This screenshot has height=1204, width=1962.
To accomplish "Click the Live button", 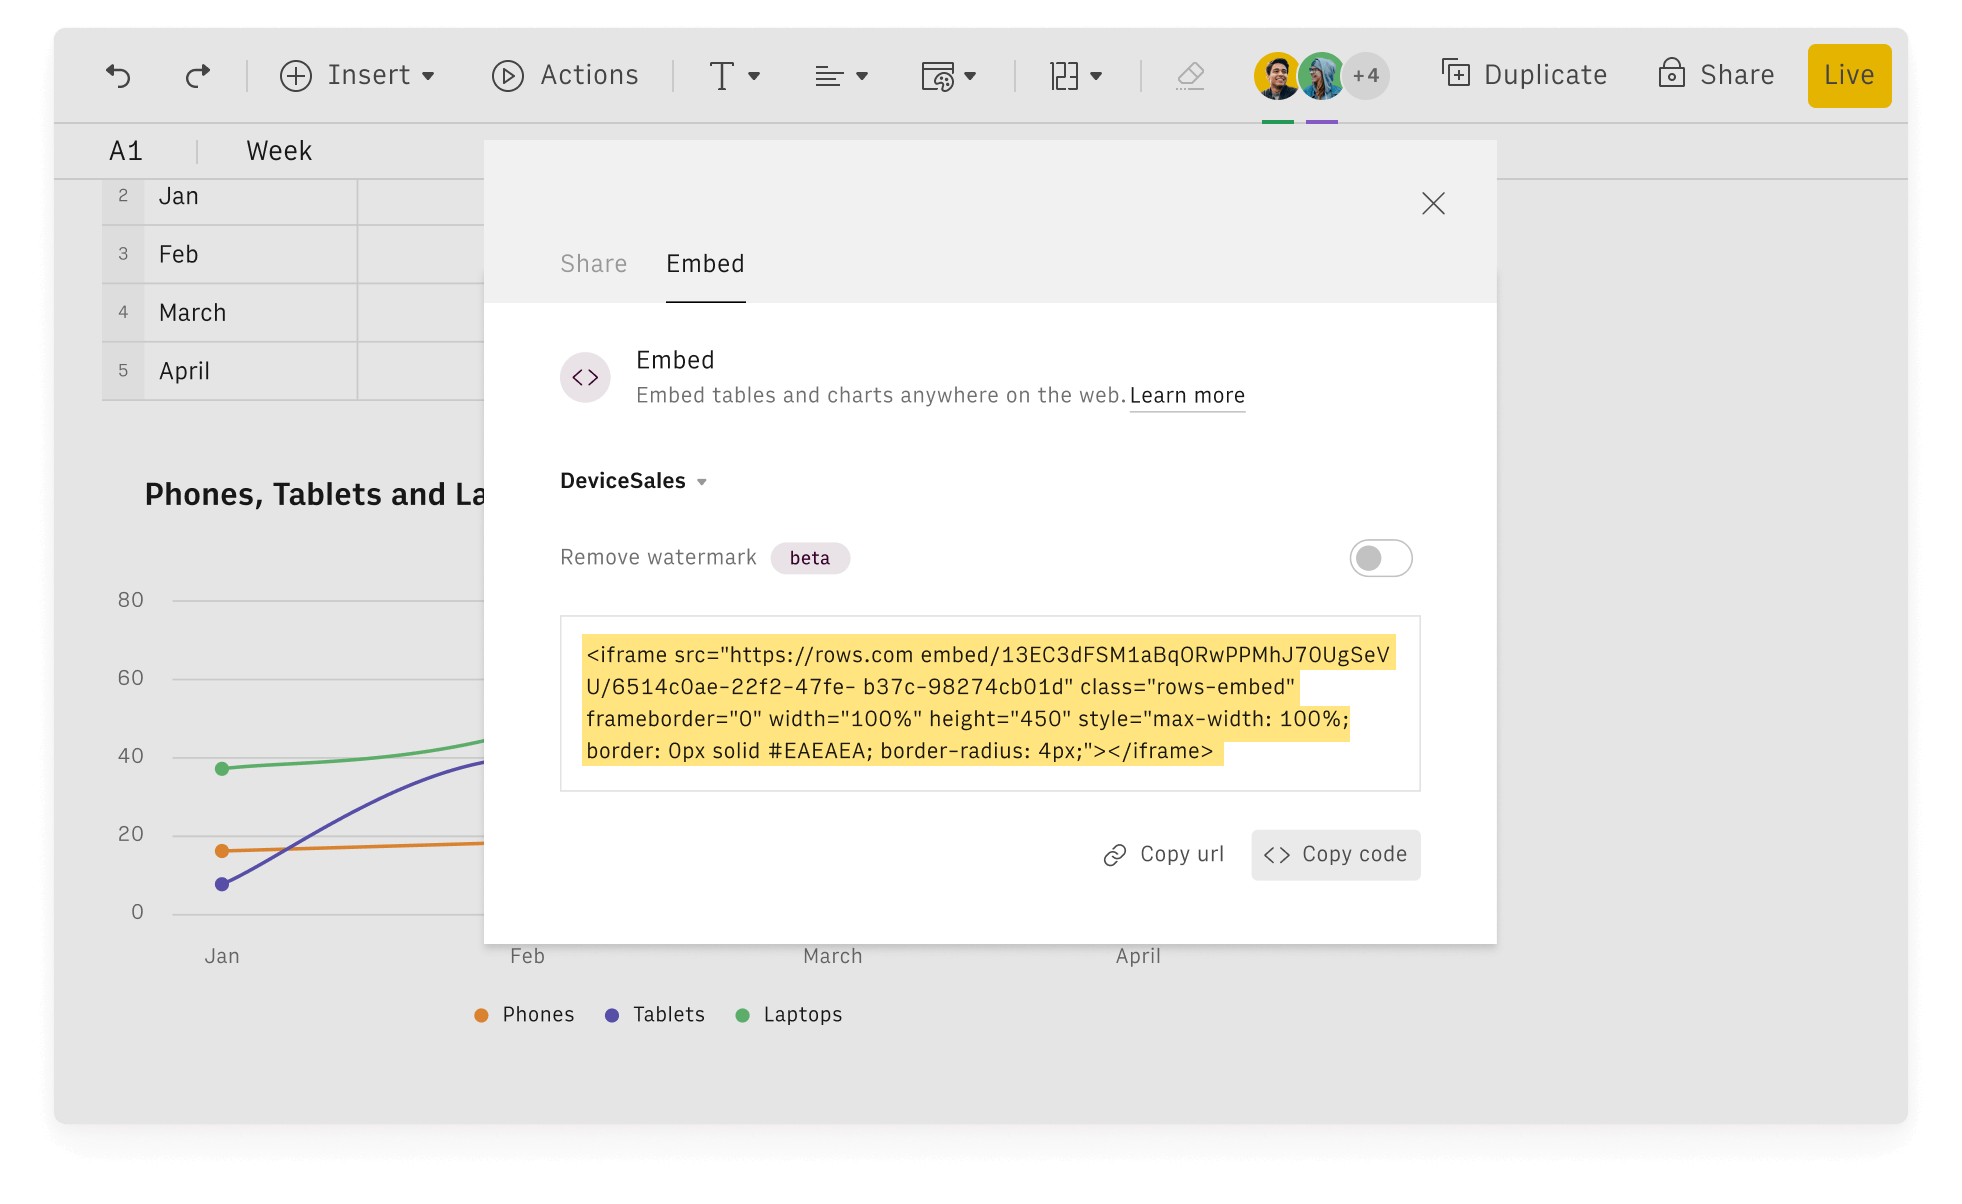I will [1849, 75].
